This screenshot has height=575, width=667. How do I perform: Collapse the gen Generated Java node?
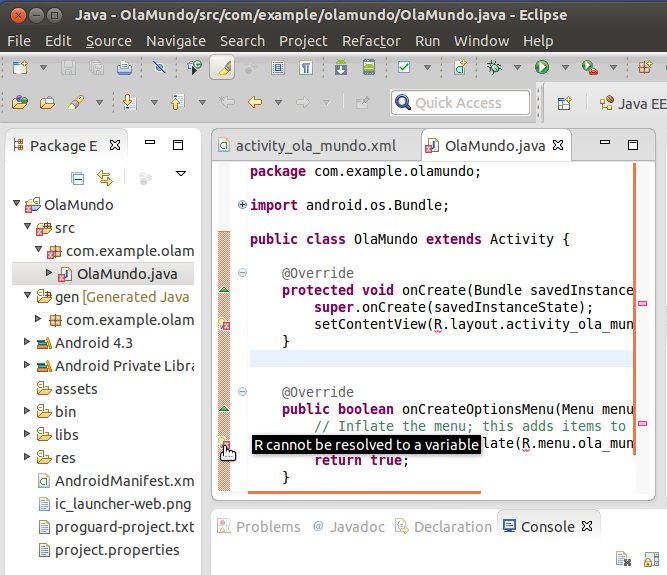(x=28, y=295)
